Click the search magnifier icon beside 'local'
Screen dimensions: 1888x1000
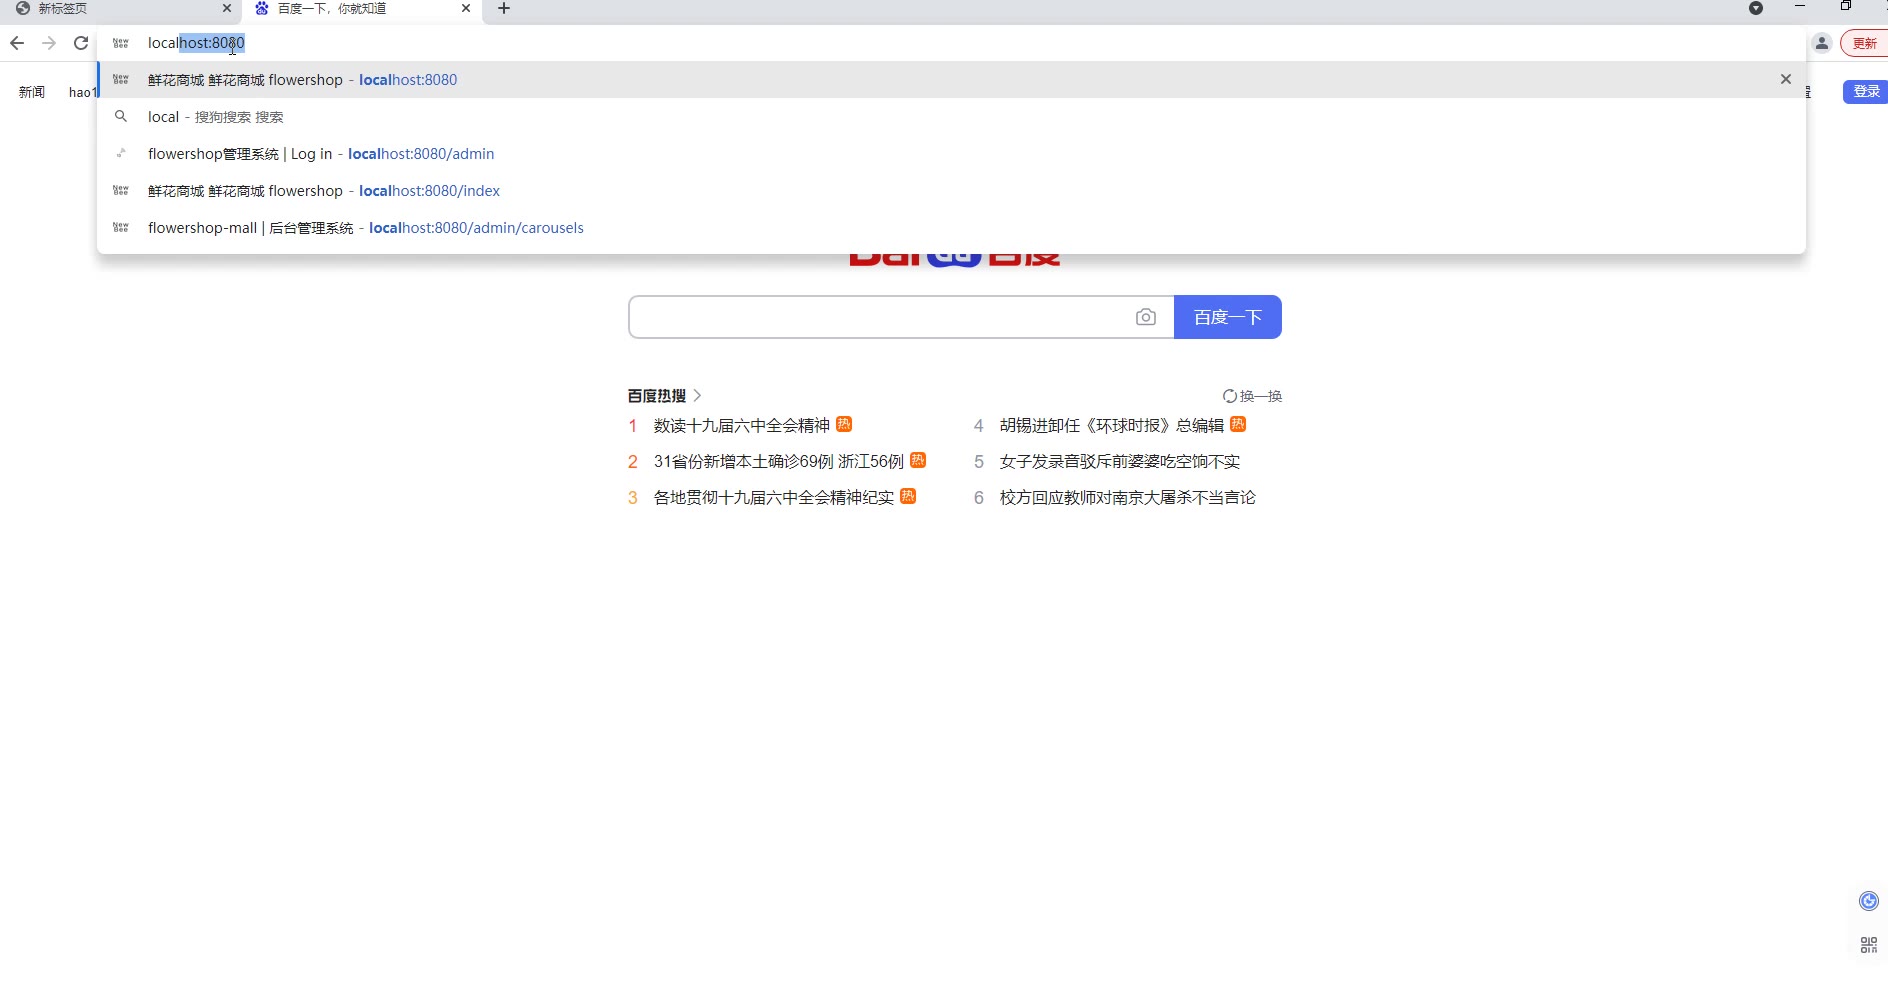[x=121, y=117]
